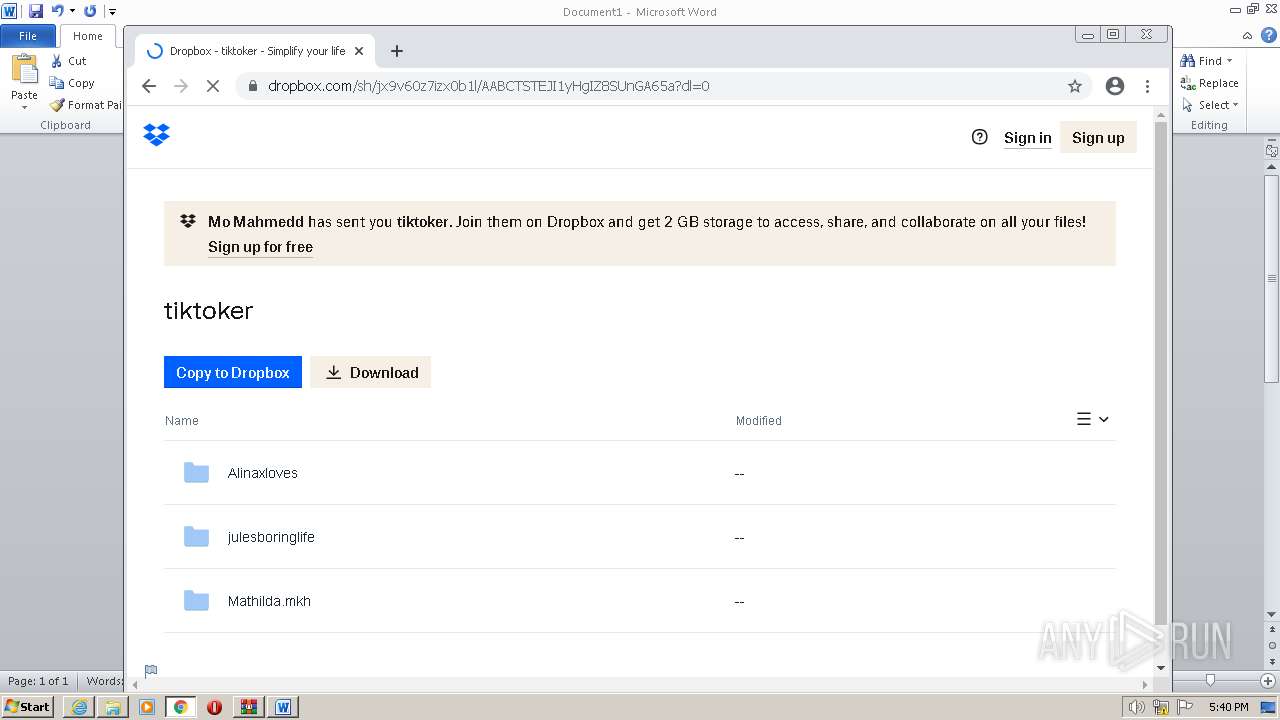
Task: Click the Chrome icon in the taskbar
Action: coord(181,707)
